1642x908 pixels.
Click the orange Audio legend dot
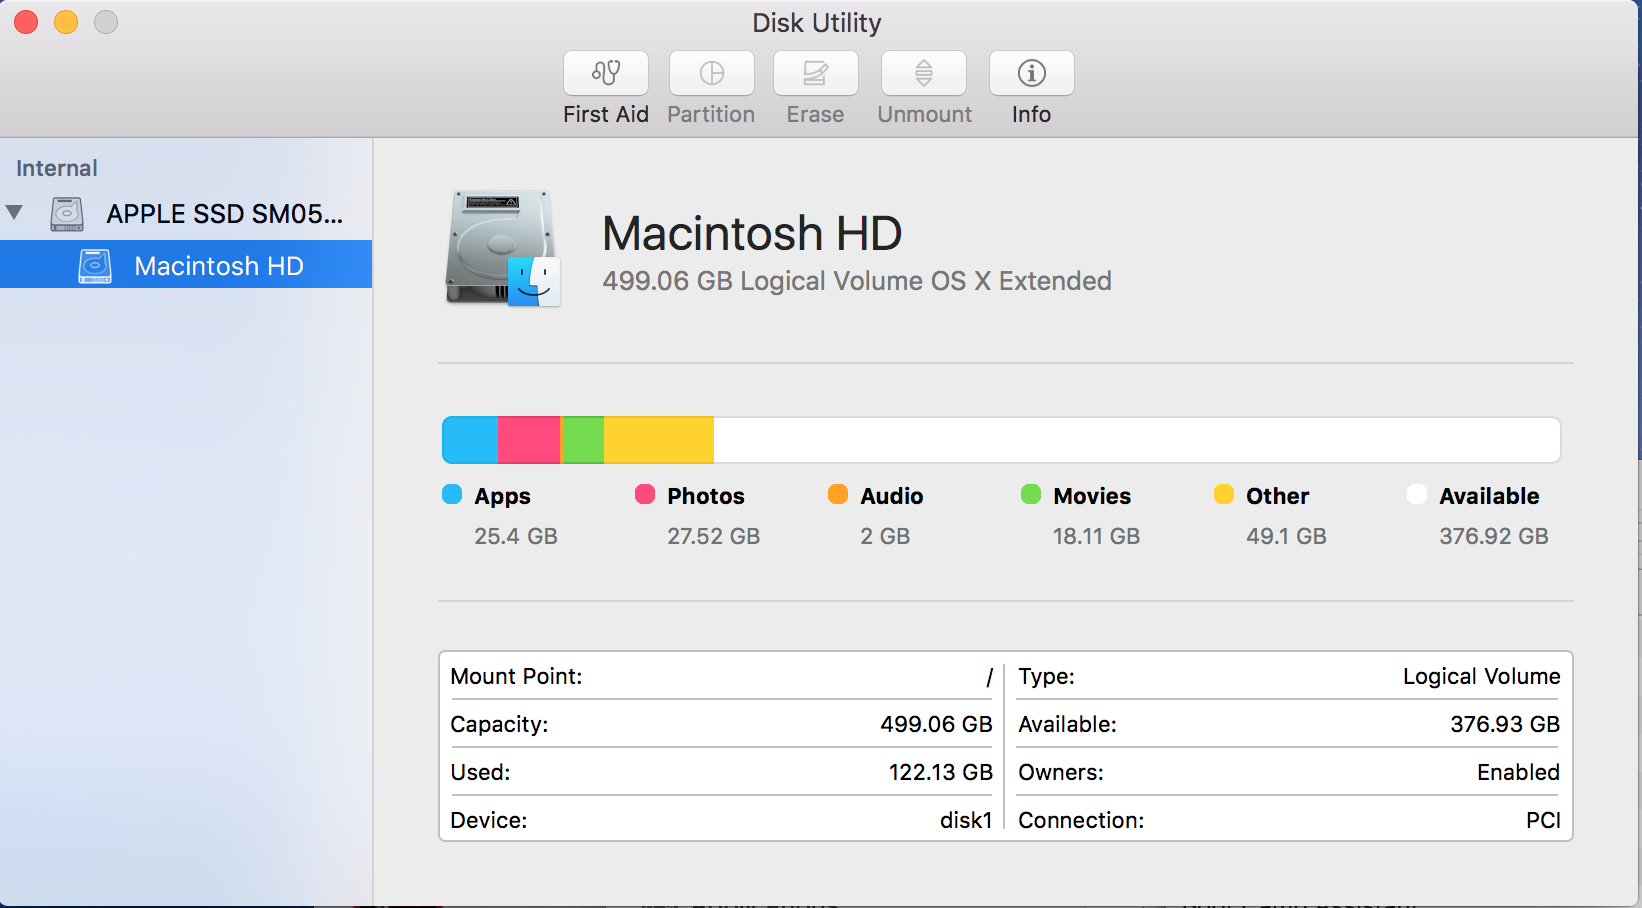tap(838, 494)
